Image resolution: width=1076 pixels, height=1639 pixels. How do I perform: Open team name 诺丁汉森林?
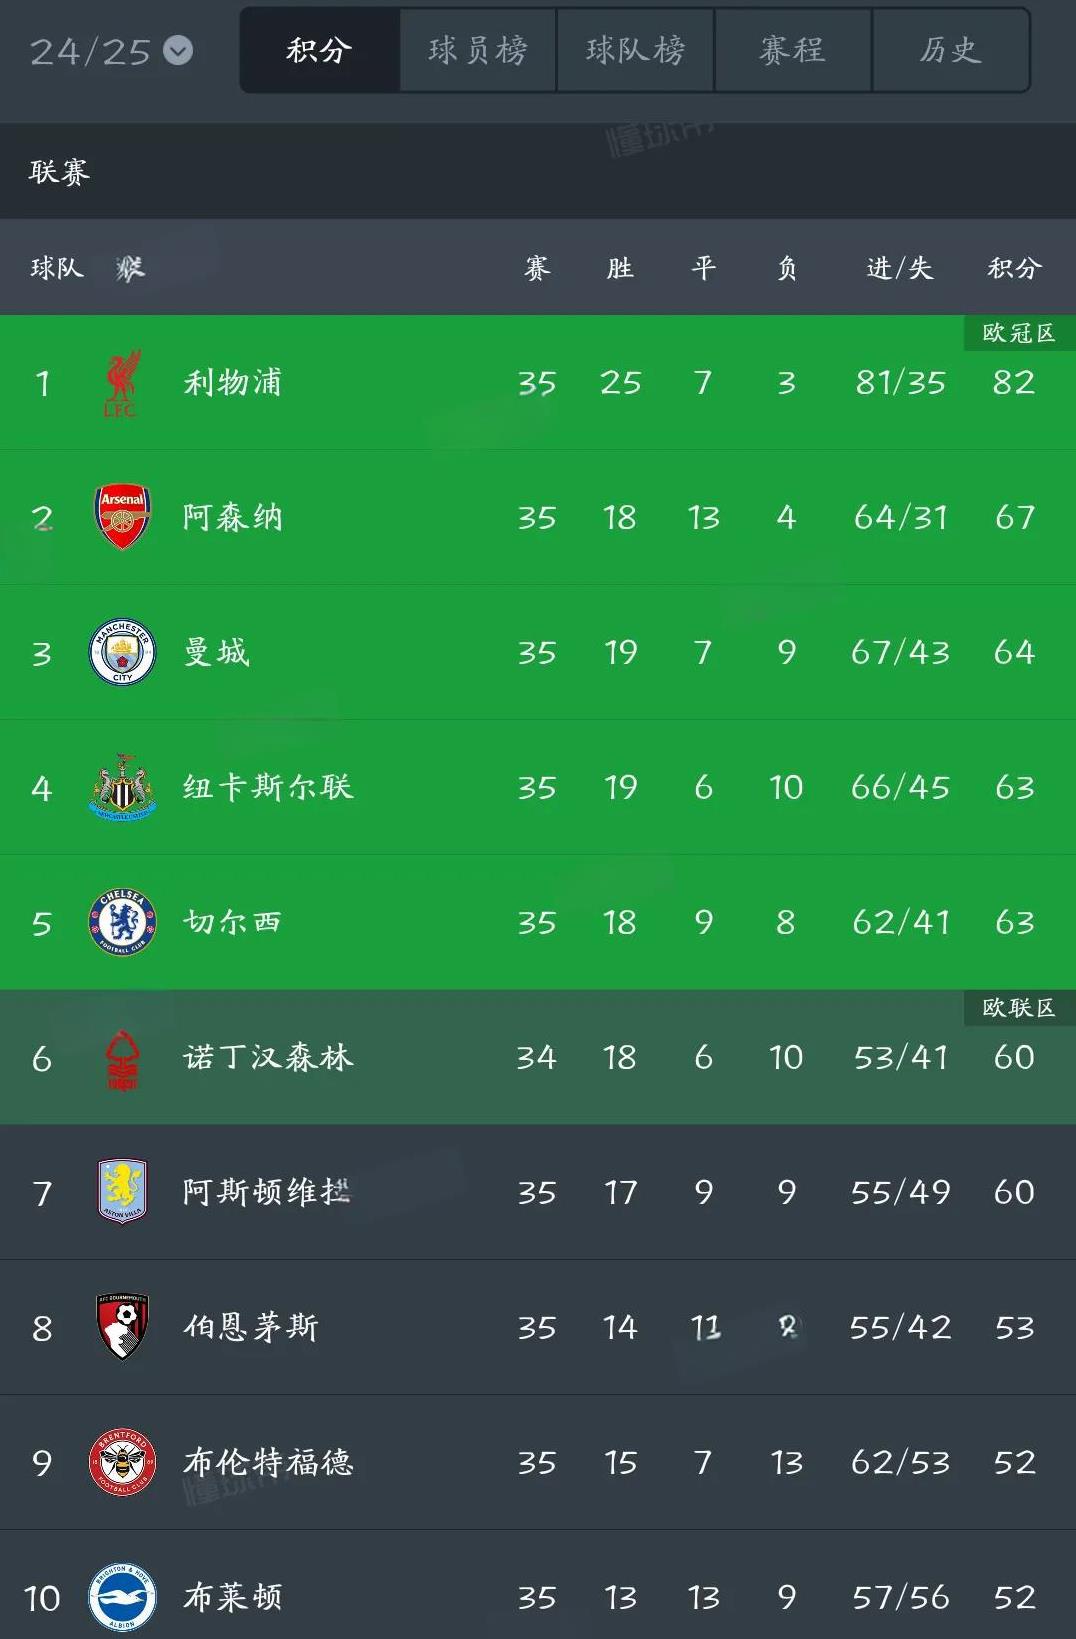tap(268, 1057)
